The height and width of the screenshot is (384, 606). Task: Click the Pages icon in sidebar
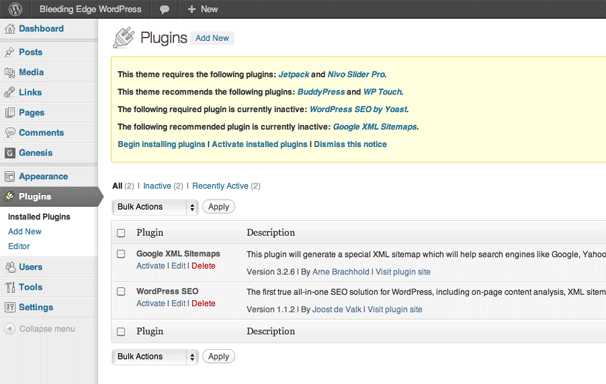click(10, 112)
